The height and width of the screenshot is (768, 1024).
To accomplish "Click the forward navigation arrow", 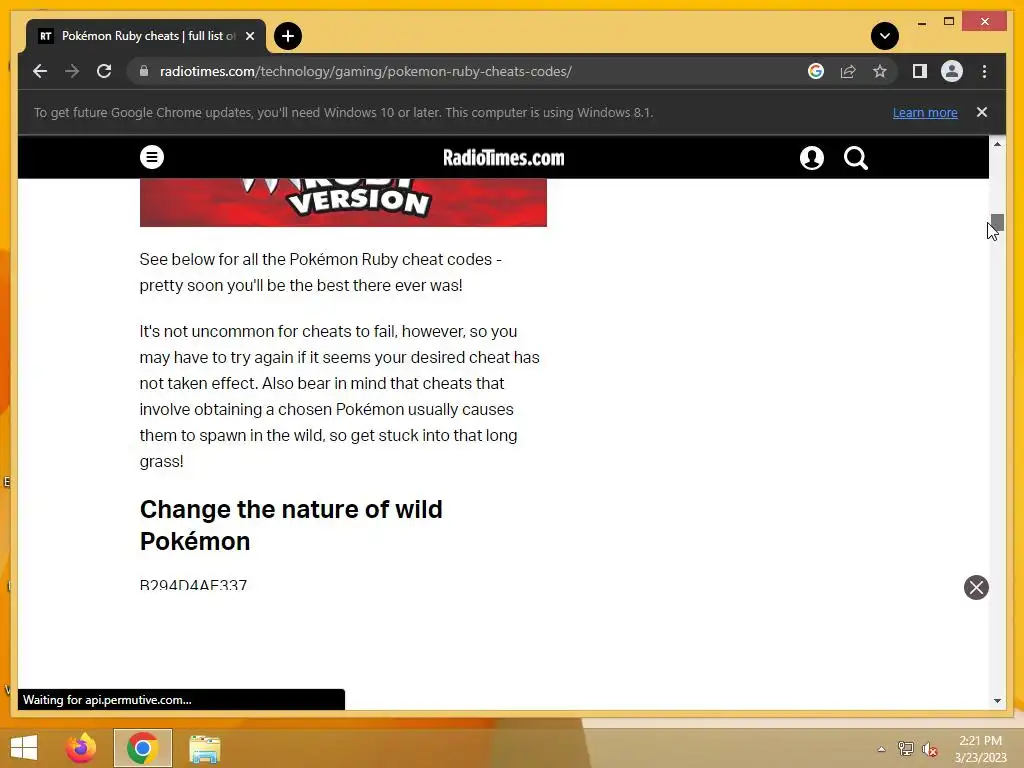I will pos(72,71).
